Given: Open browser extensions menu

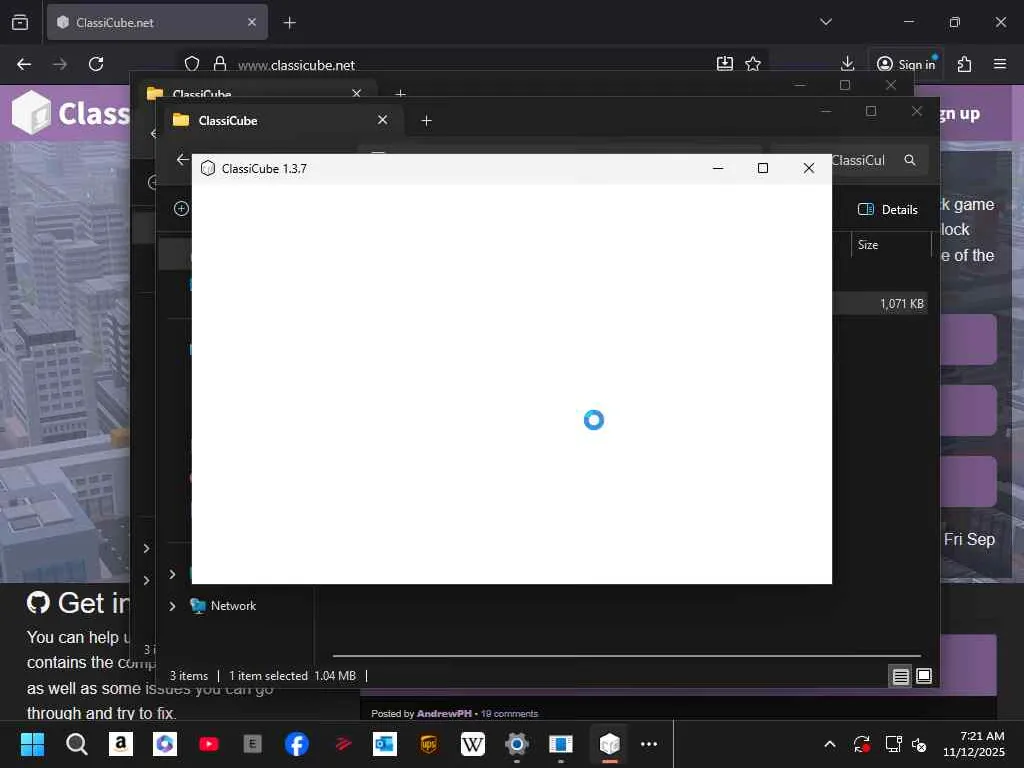Looking at the screenshot, I should [x=964, y=64].
